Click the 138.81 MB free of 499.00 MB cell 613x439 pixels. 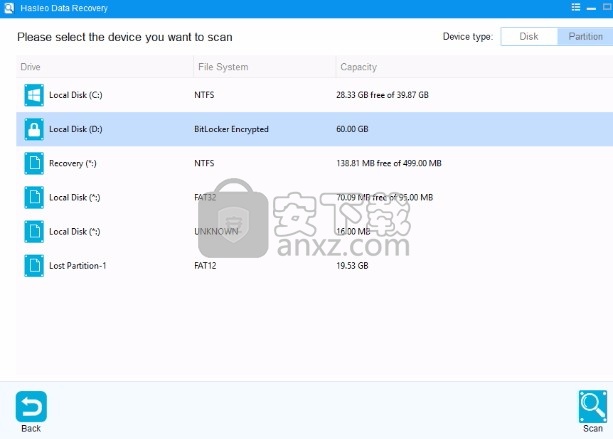pyautogui.click(x=389, y=163)
